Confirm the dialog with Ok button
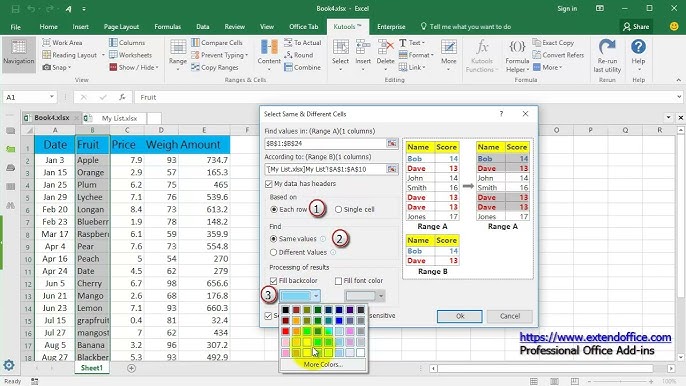Image resolution: width=686 pixels, height=386 pixels. click(459, 316)
